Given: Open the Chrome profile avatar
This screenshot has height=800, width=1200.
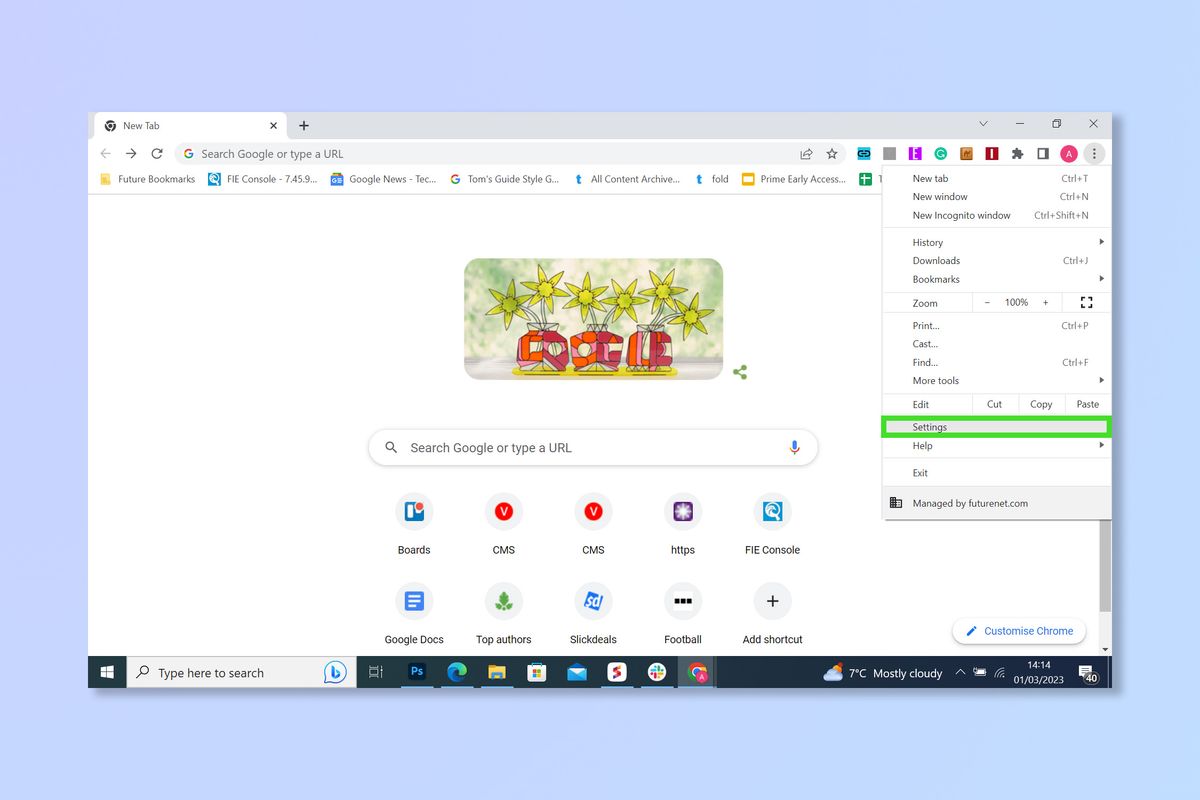Looking at the screenshot, I should (x=1068, y=153).
